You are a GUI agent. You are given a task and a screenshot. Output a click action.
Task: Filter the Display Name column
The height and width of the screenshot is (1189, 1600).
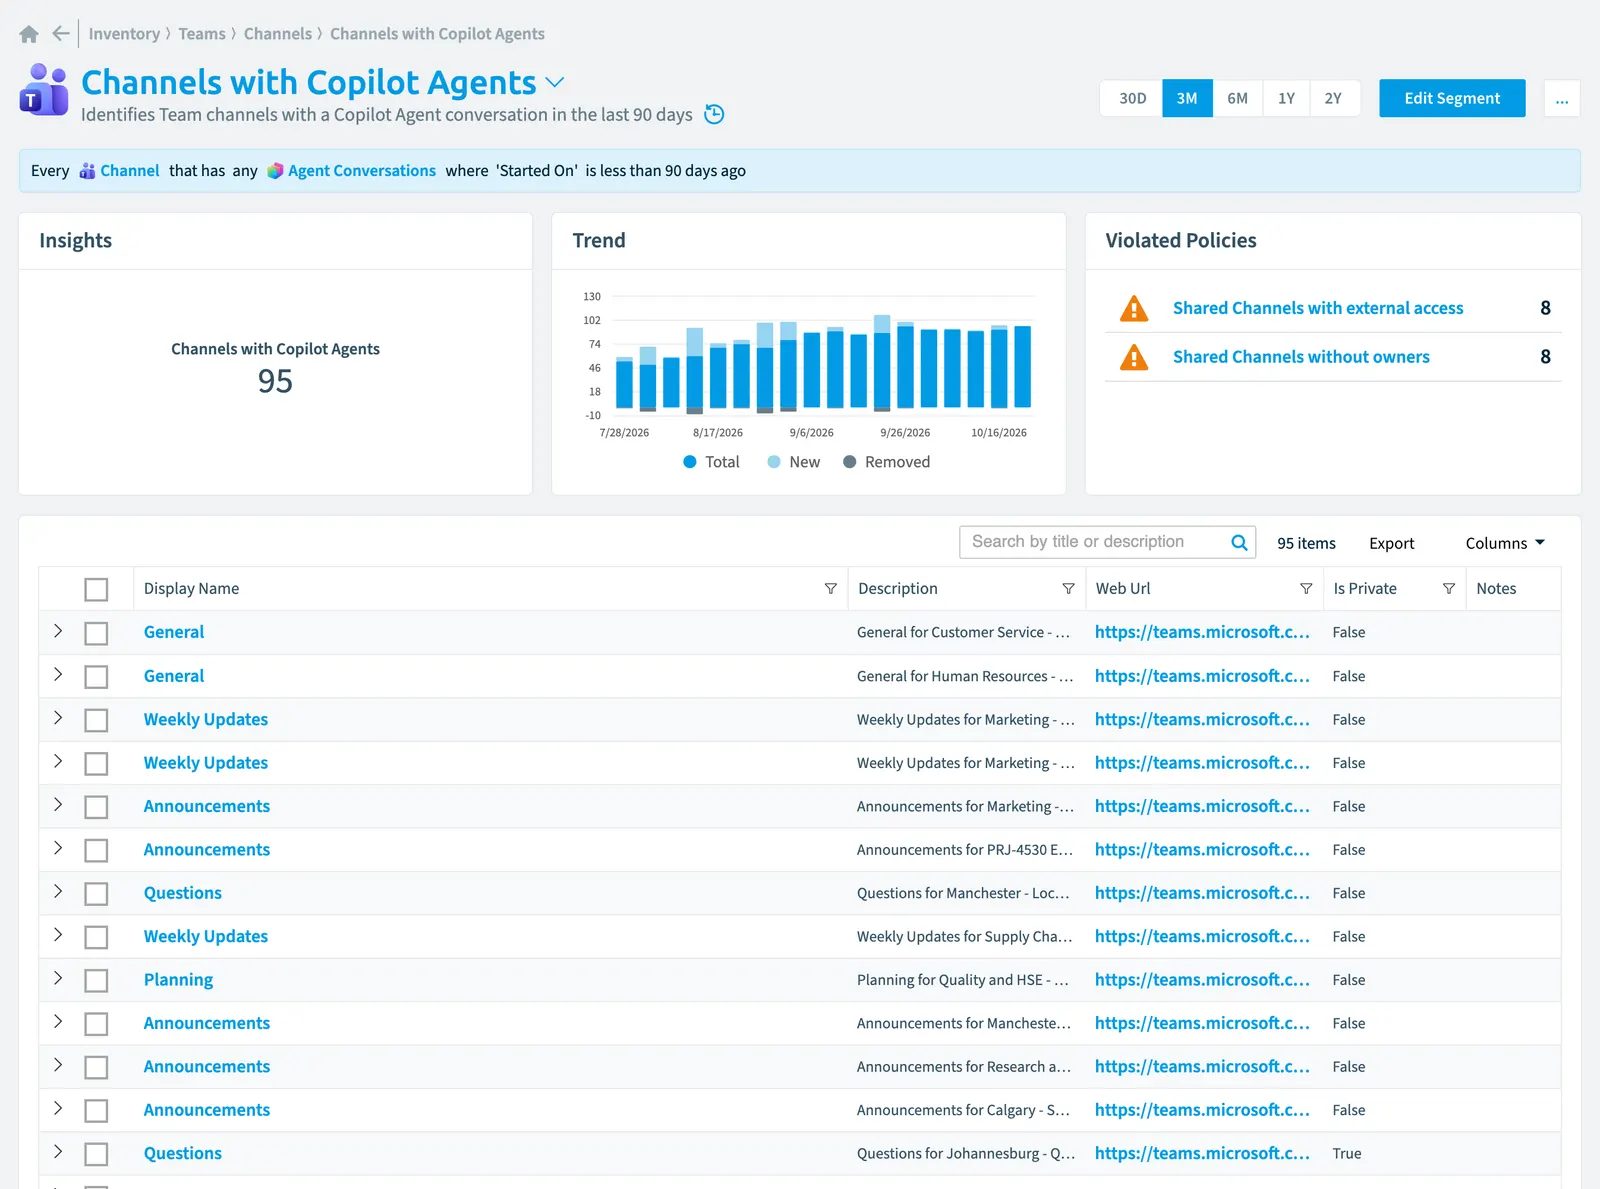click(x=830, y=589)
